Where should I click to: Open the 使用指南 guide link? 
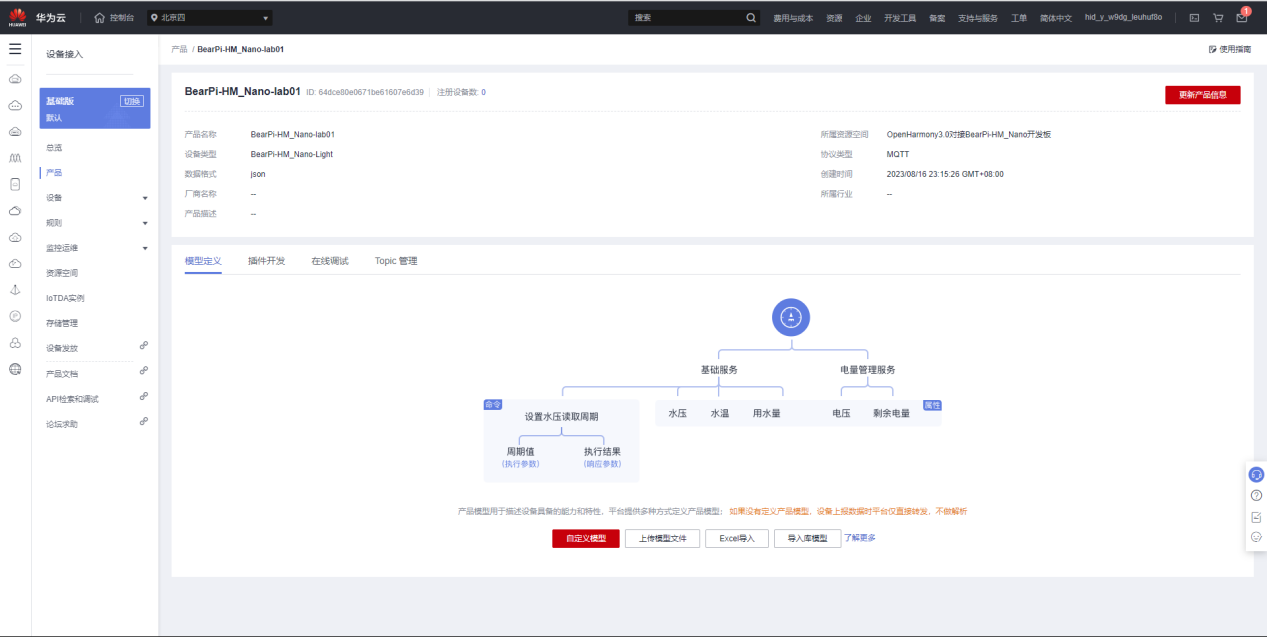click(x=1230, y=49)
